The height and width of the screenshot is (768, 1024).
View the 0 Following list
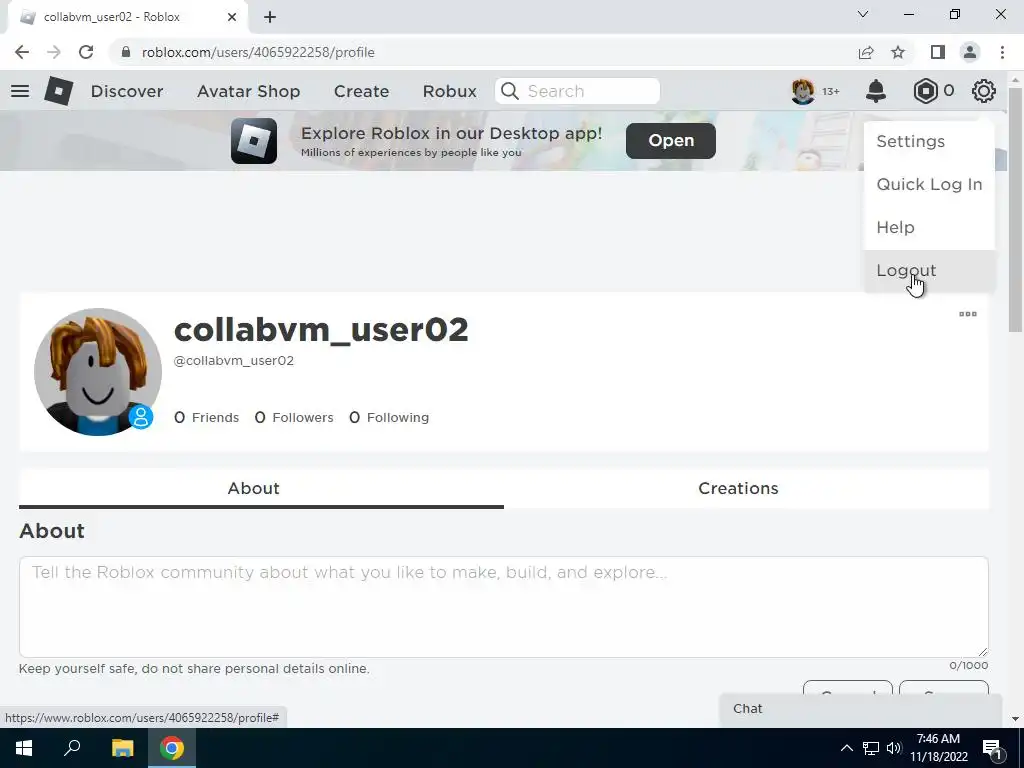389,417
